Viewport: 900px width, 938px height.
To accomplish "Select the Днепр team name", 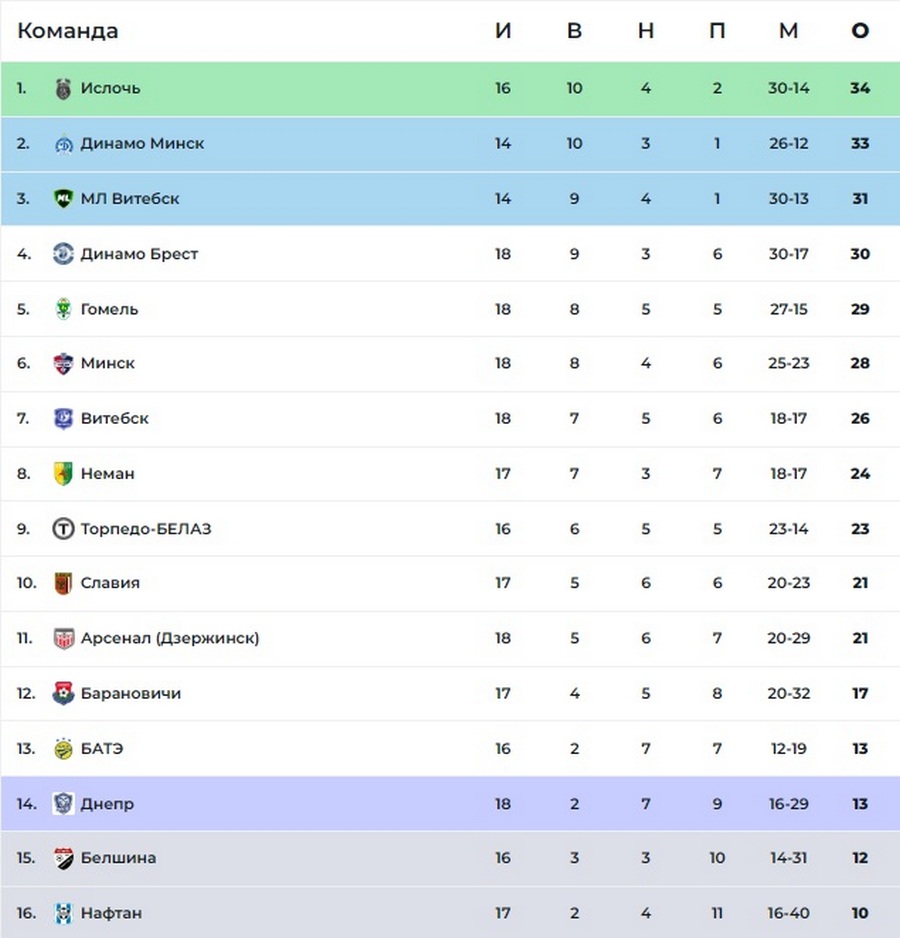I will click(x=108, y=804).
